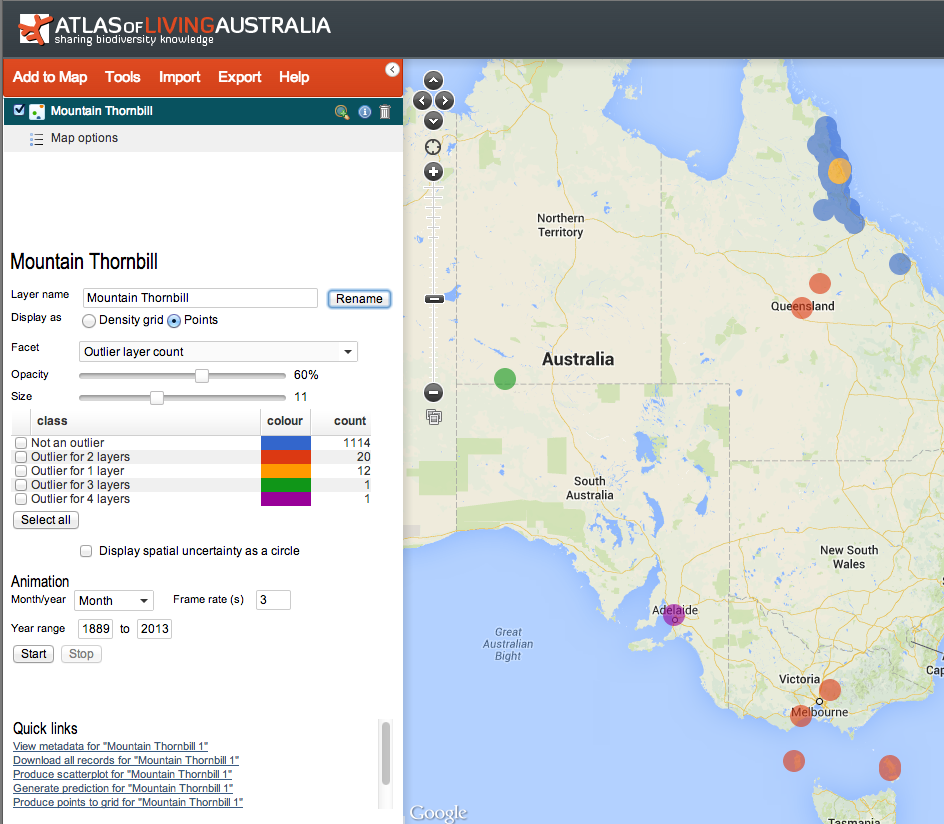Open the Month/year animation dropdown

tap(113, 600)
